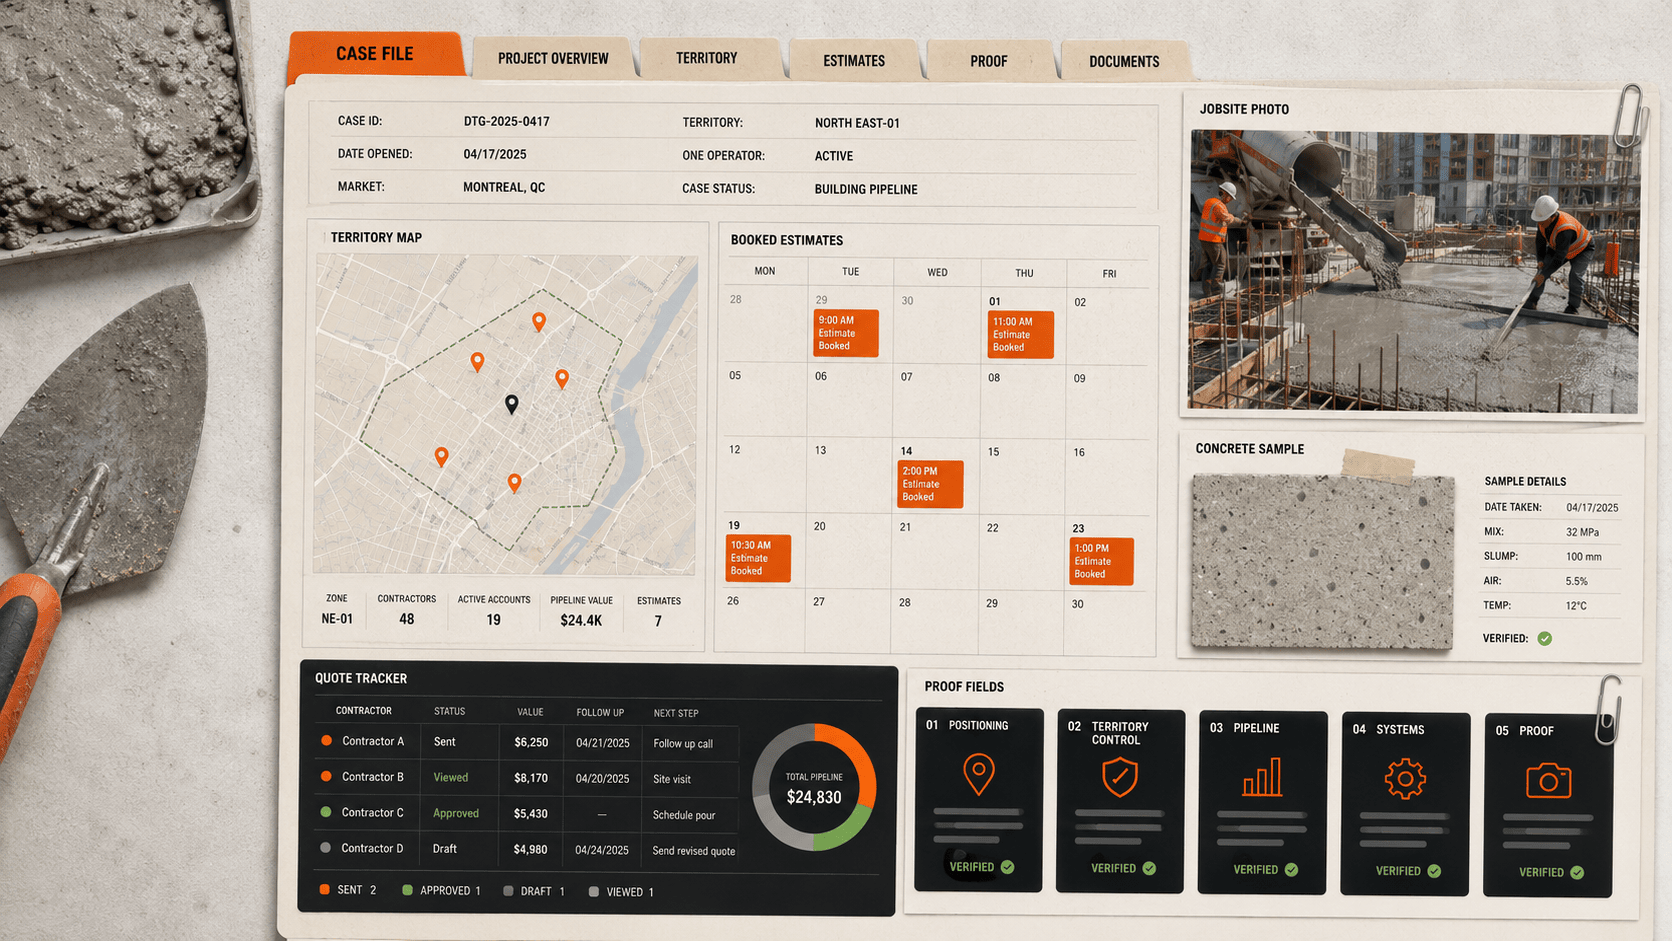This screenshot has width=1672, height=941.
Task: Open the 9:00 AM Estimate Booked event
Action: click(846, 333)
